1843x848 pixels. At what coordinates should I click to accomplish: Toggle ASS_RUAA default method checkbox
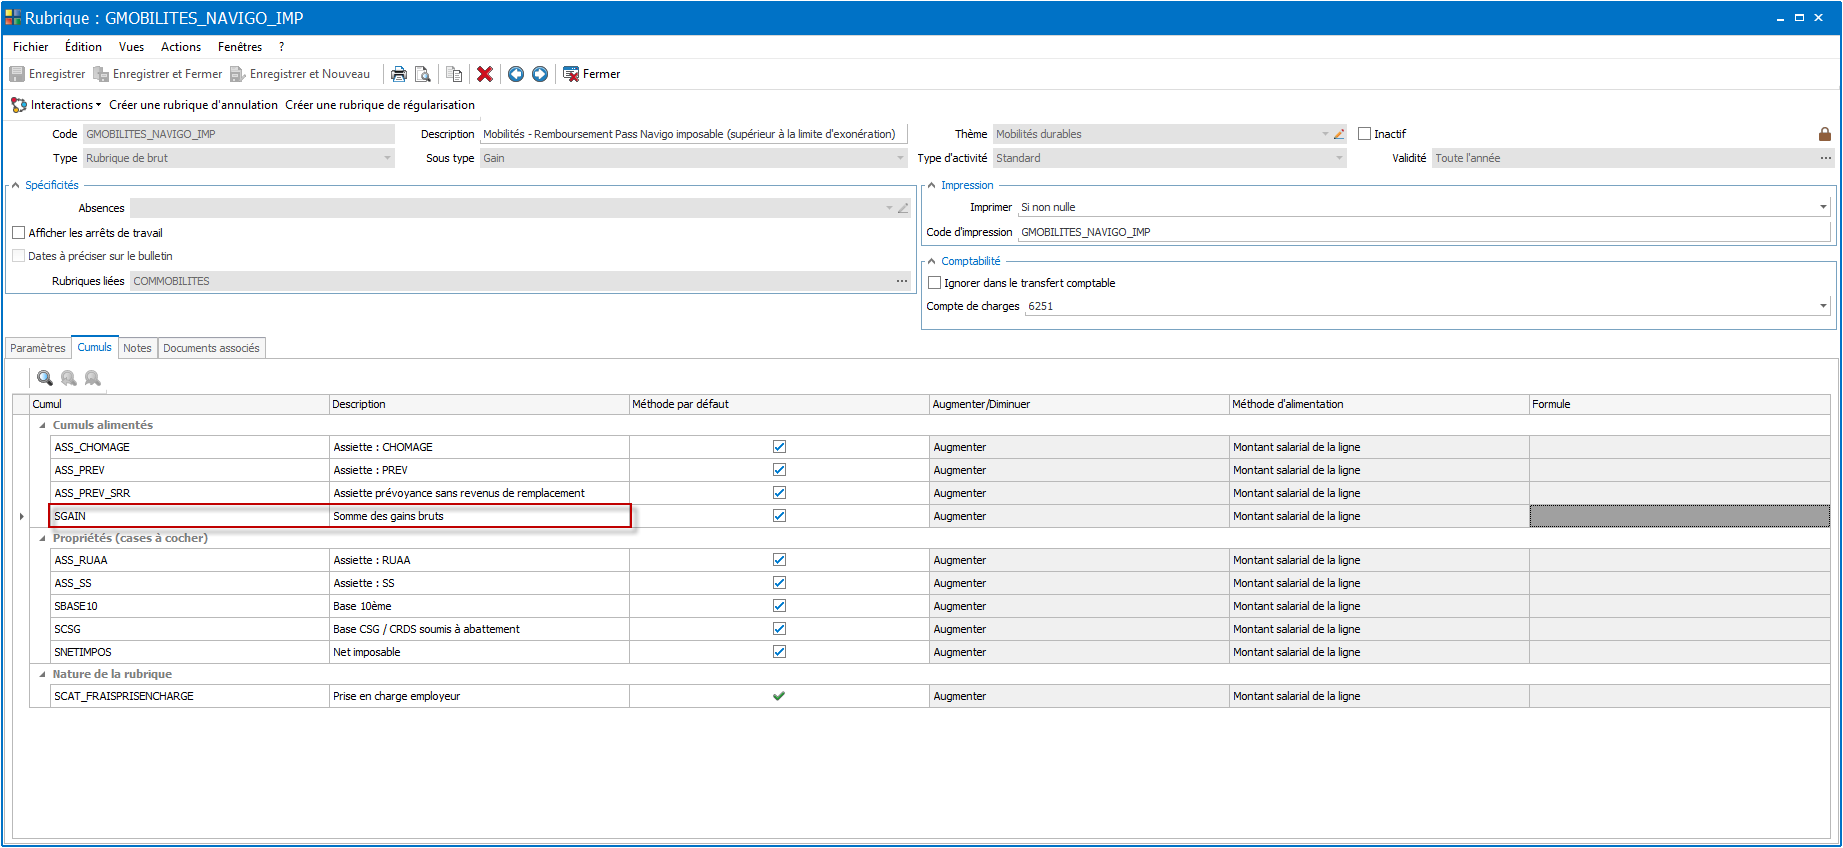click(779, 560)
